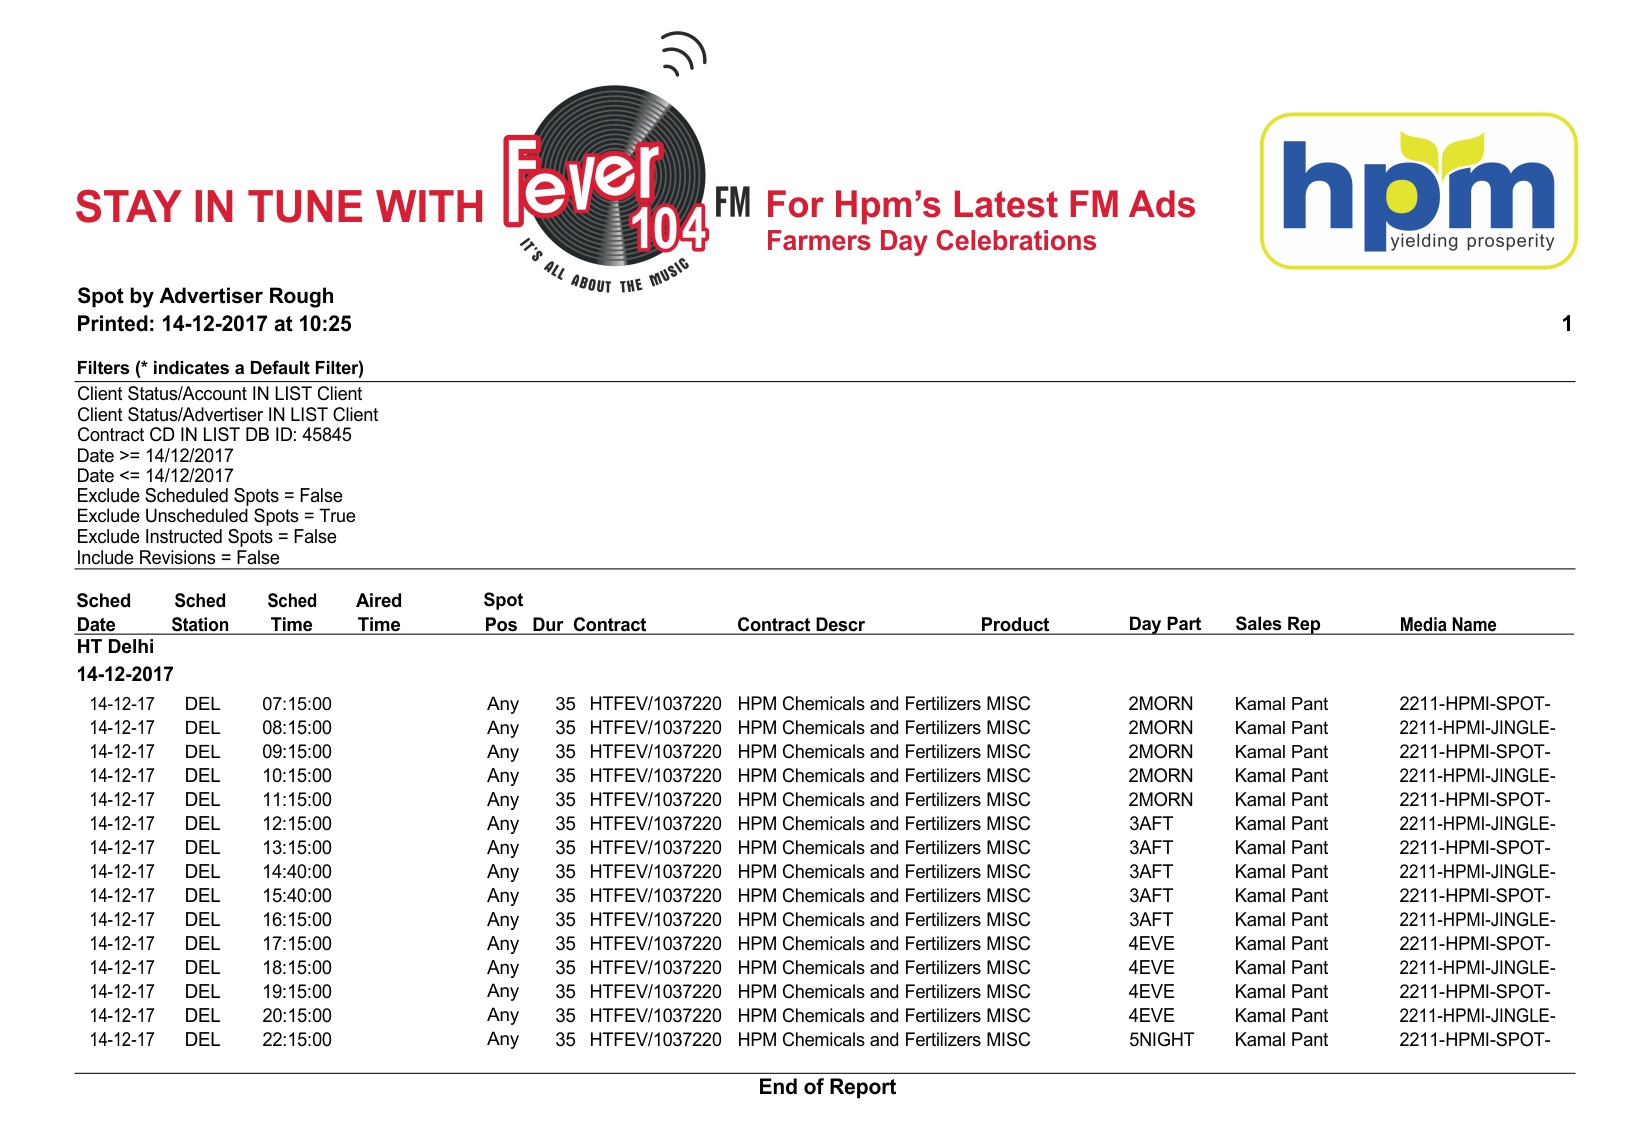Click the Aired Time column header
The width and height of the screenshot is (1650, 1125).
point(379,612)
